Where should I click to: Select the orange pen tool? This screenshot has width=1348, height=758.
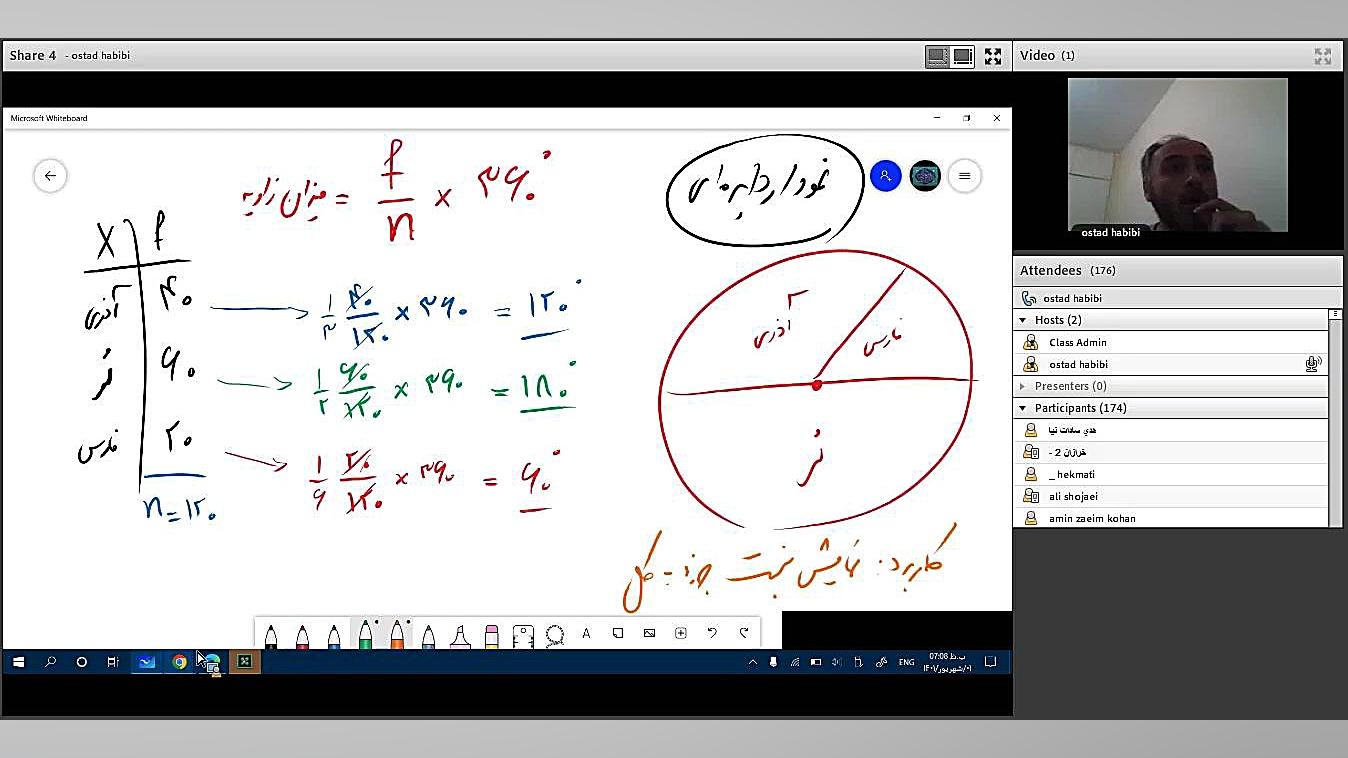[x=397, y=635]
